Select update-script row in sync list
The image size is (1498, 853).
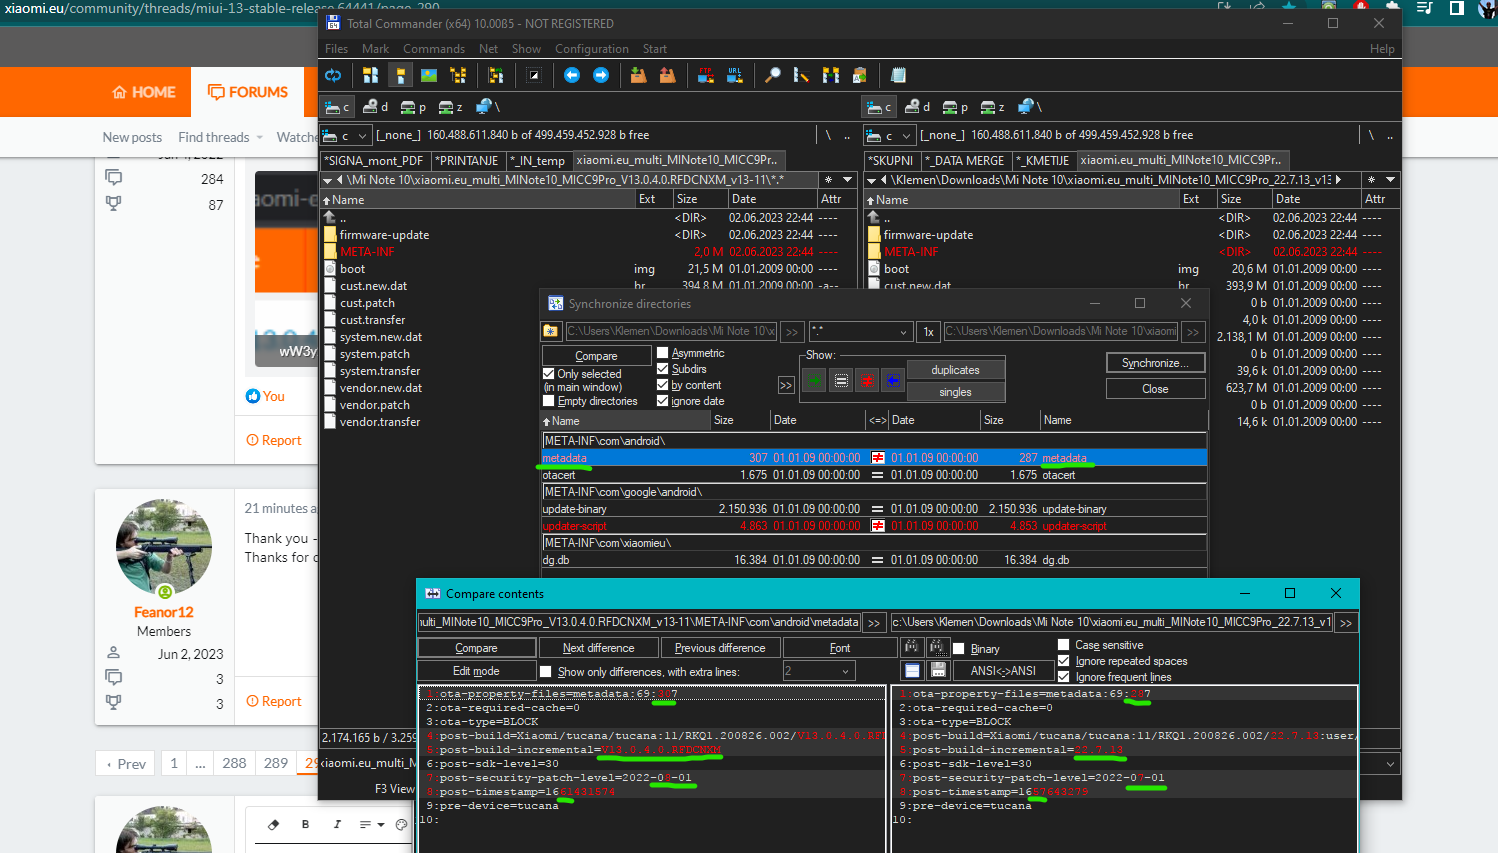[x=873, y=526]
